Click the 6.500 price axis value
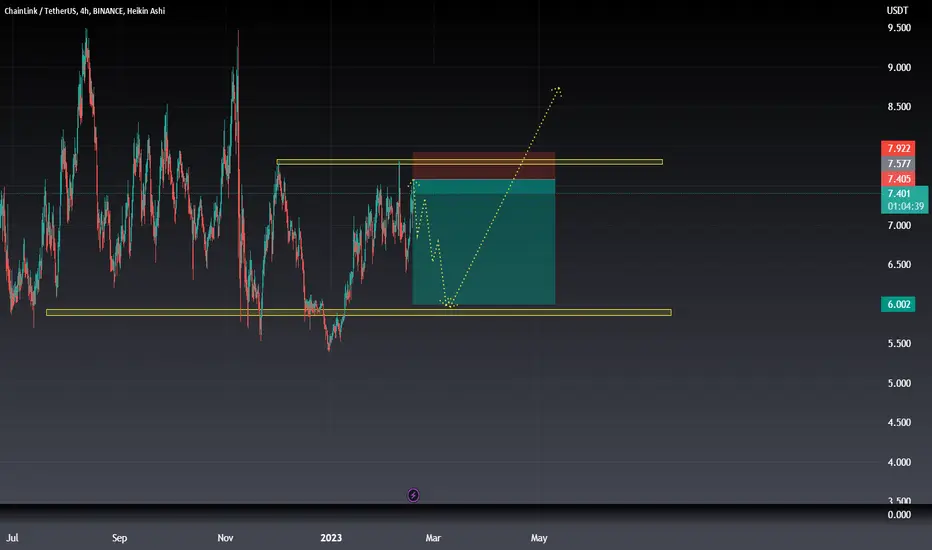 tap(899, 265)
